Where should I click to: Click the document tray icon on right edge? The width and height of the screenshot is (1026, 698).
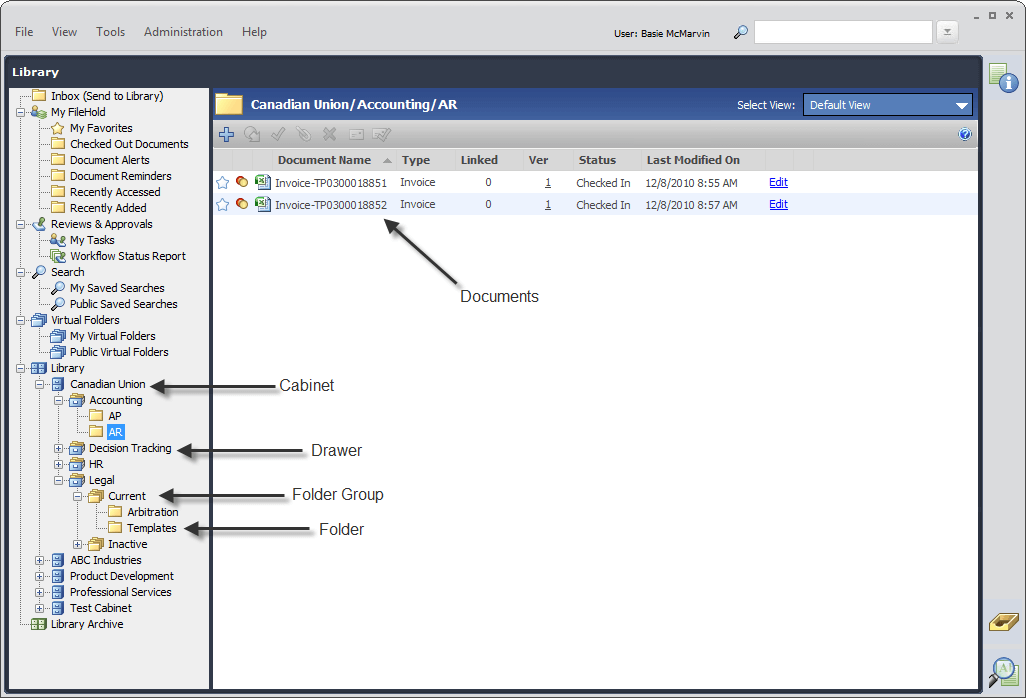pos(1004,622)
